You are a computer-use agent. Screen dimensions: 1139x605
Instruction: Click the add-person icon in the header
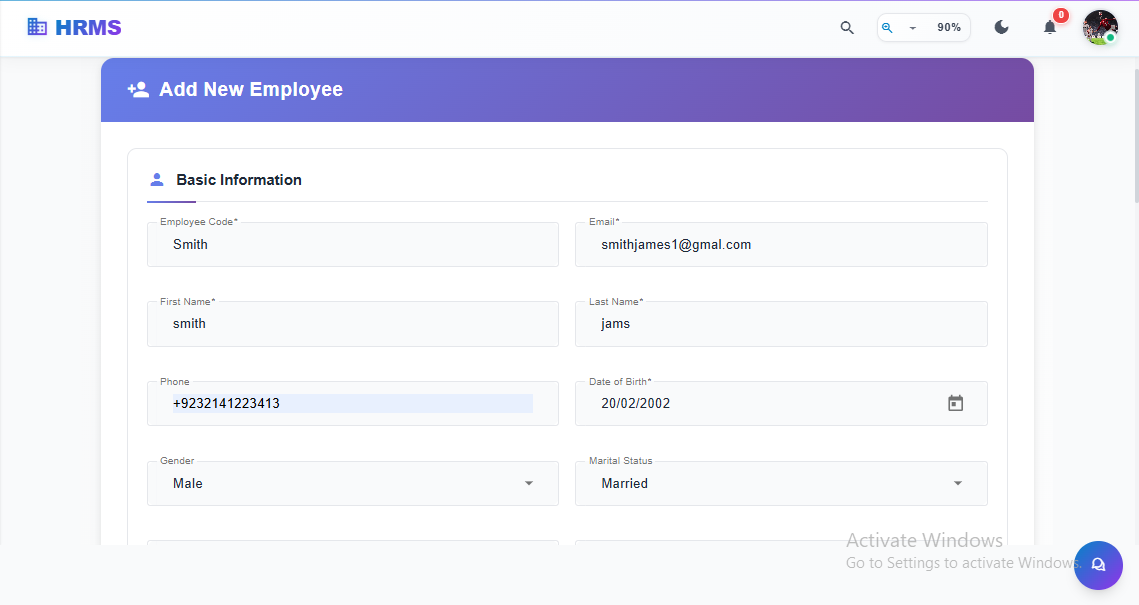(x=138, y=89)
